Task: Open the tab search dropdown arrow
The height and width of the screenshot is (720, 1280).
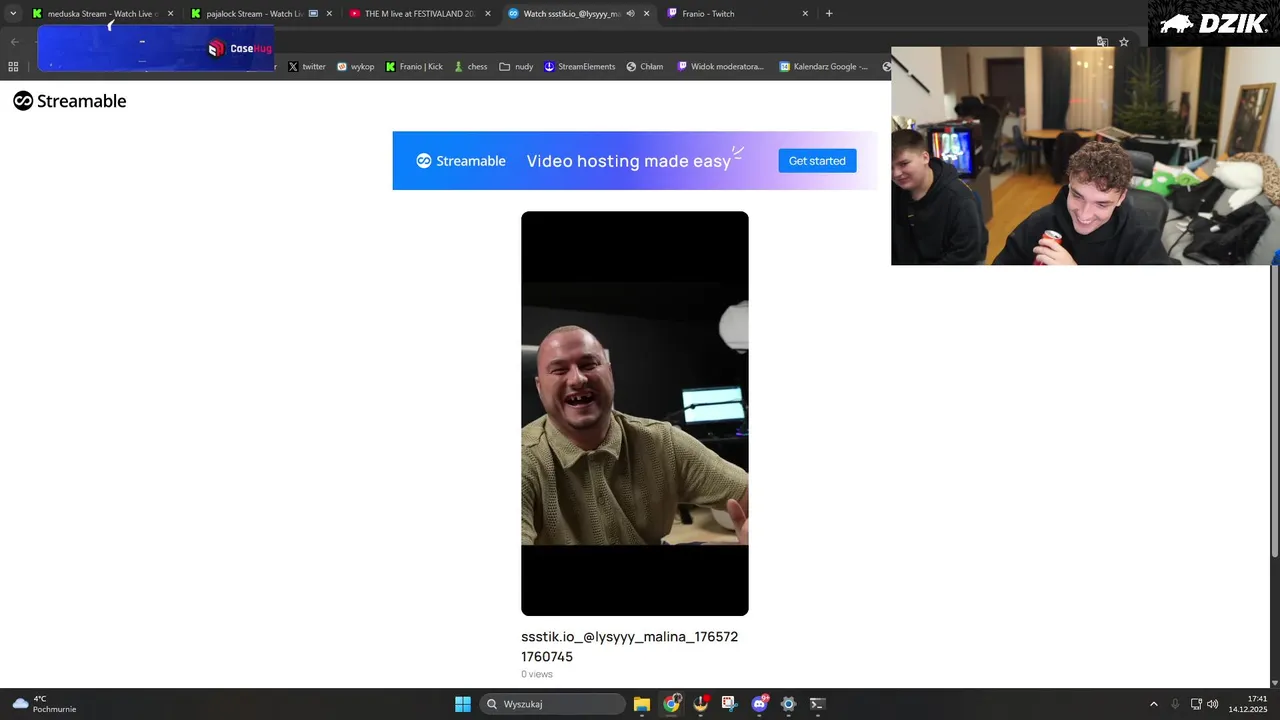Action: click(13, 14)
